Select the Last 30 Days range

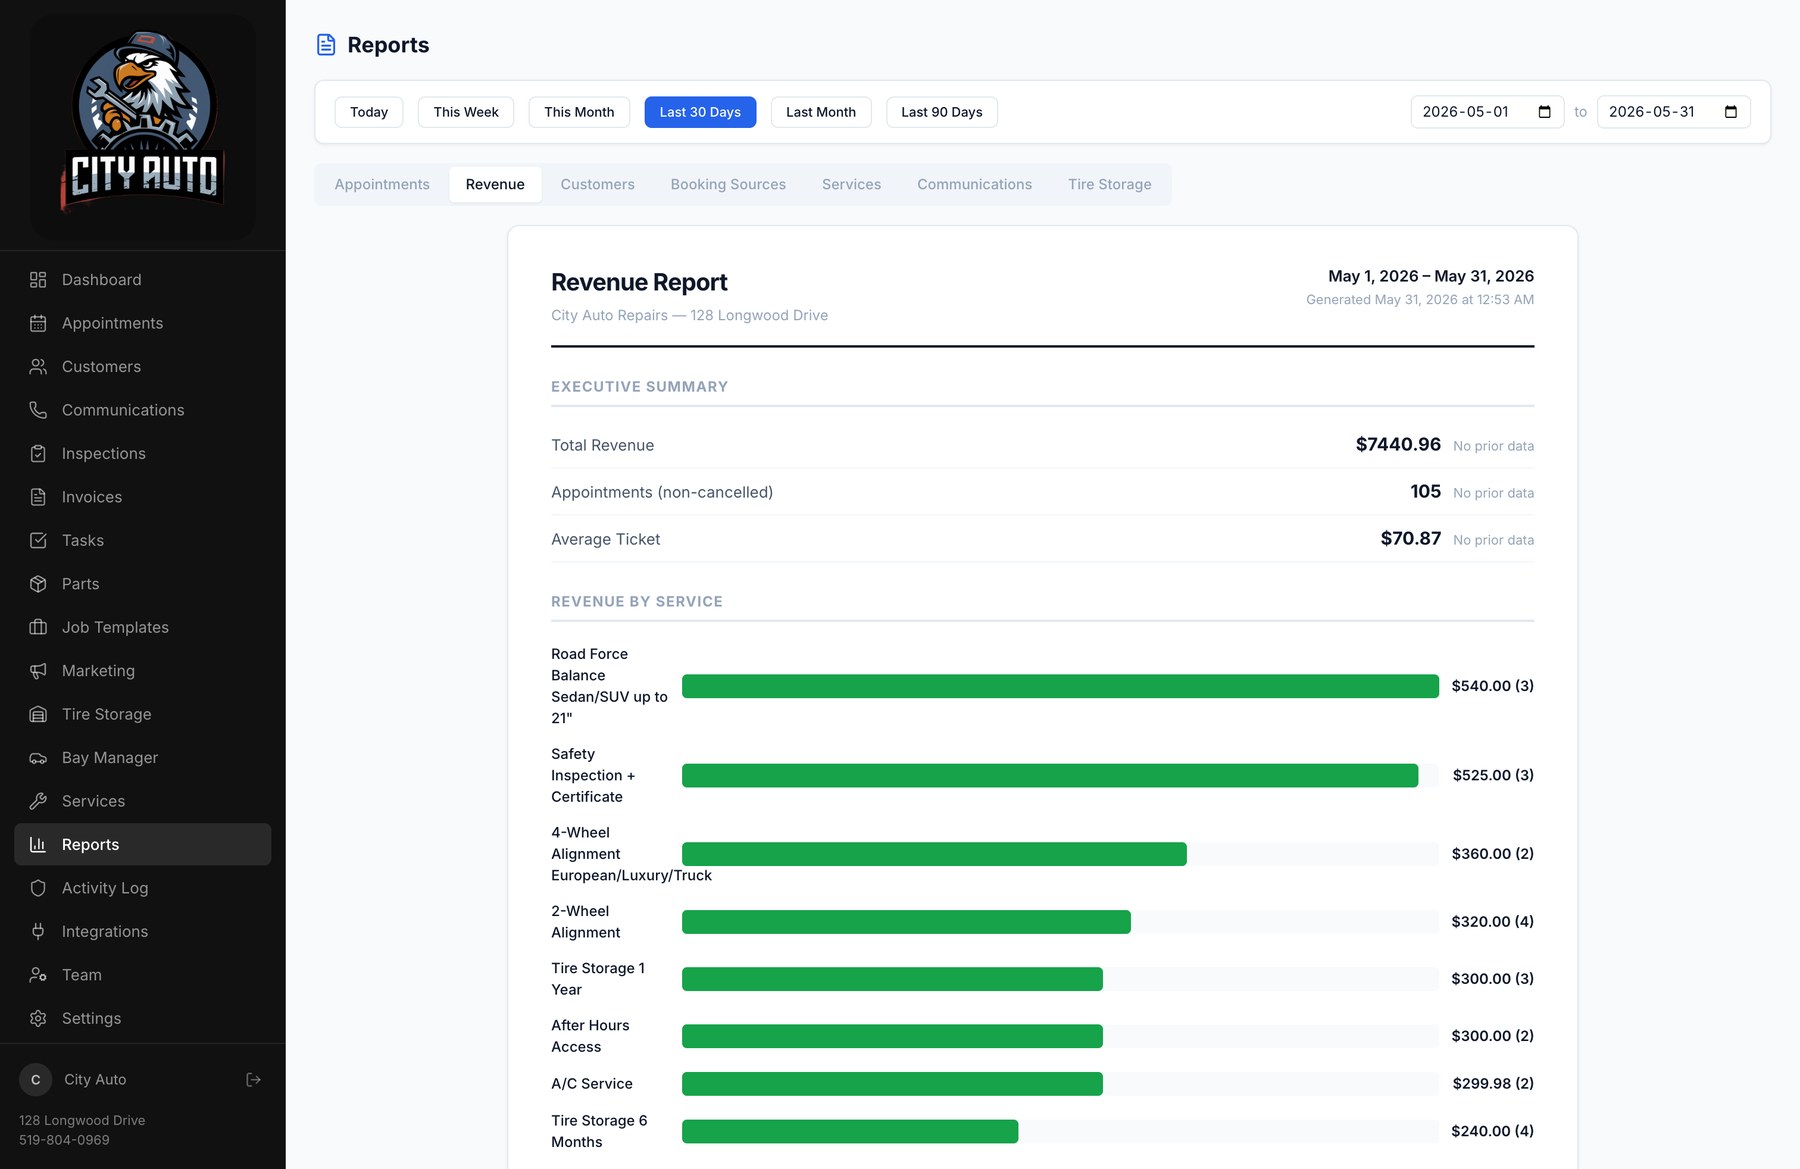[x=700, y=112]
